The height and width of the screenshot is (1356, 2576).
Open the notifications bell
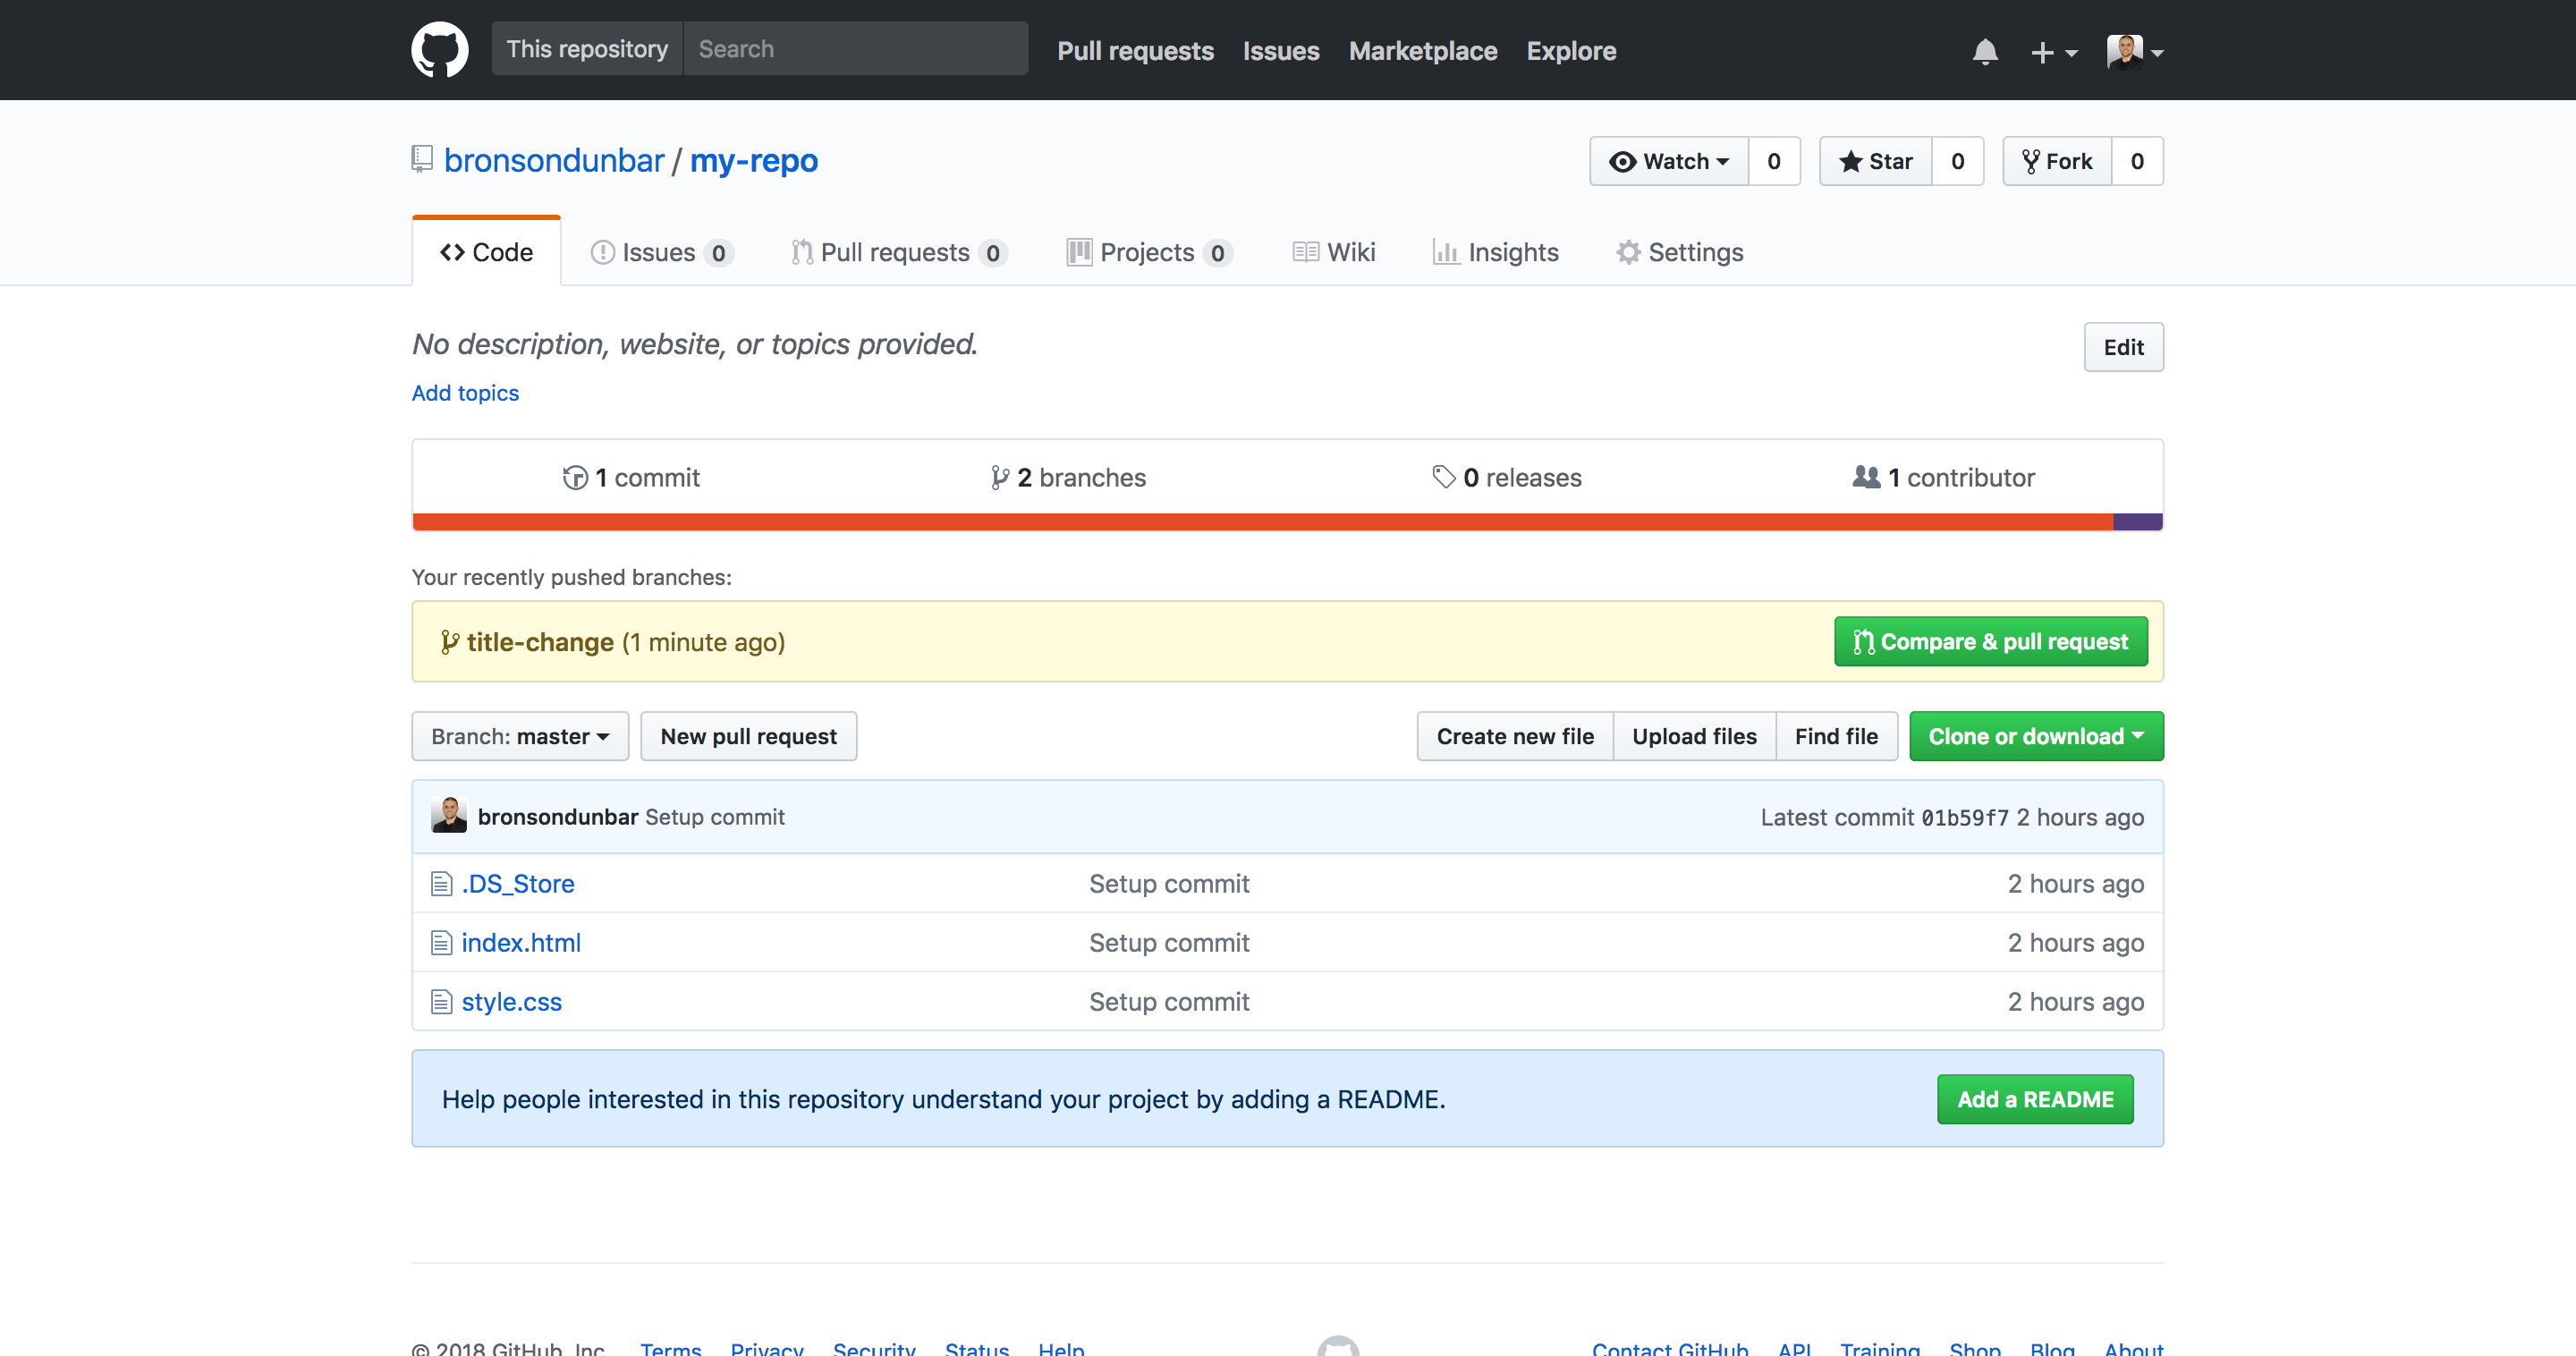[x=1984, y=51]
